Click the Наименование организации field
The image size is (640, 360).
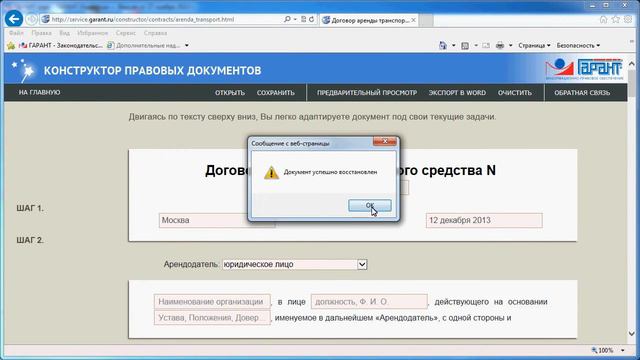tap(212, 302)
